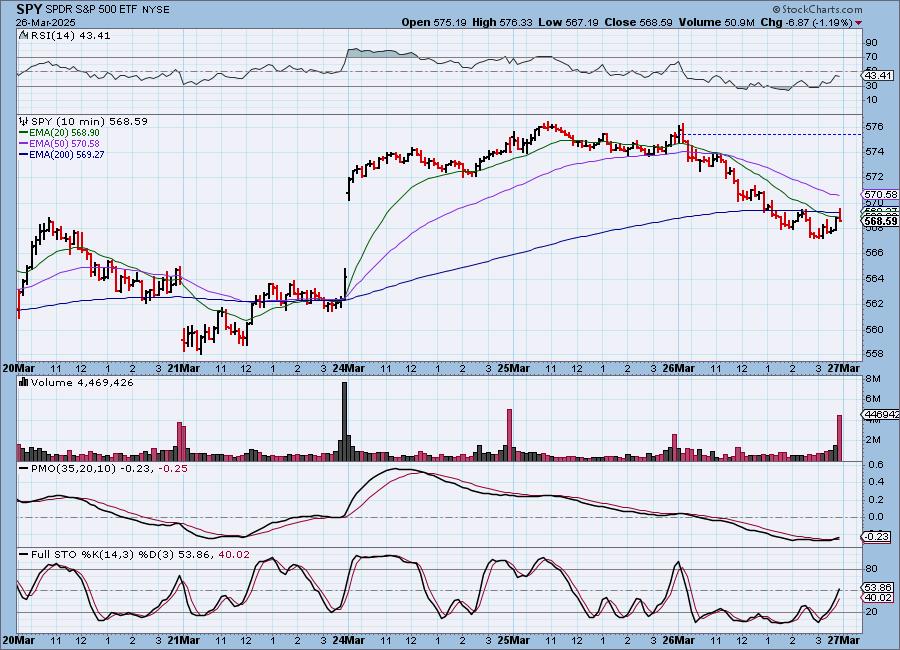Click the RSI indicator icon beside RSI(14)
Viewport: 900px width, 650px height.
[24, 35]
